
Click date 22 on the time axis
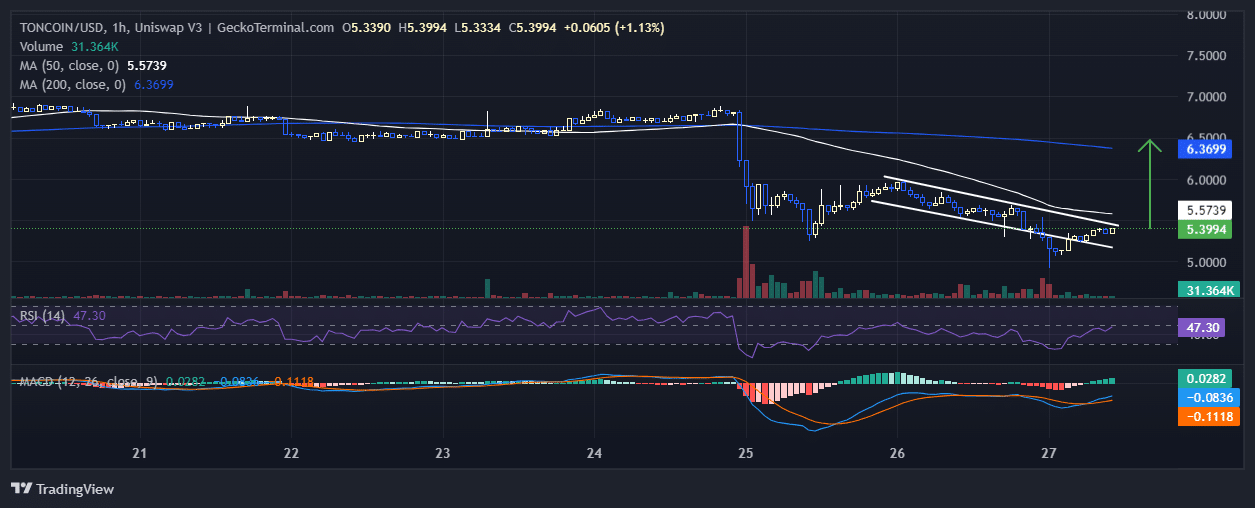291,453
